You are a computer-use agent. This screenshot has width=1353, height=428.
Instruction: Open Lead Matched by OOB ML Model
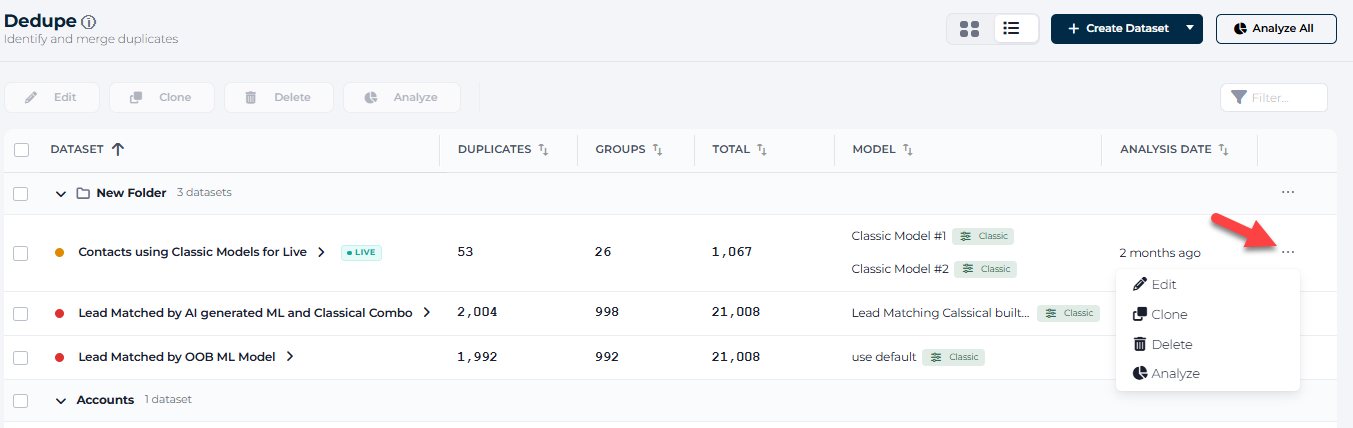tap(177, 356)
